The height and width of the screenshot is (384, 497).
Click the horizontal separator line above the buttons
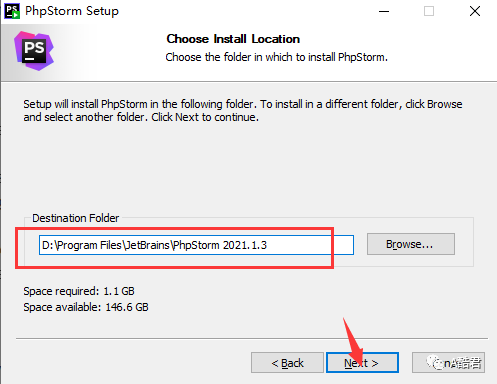tap(252, 339)
